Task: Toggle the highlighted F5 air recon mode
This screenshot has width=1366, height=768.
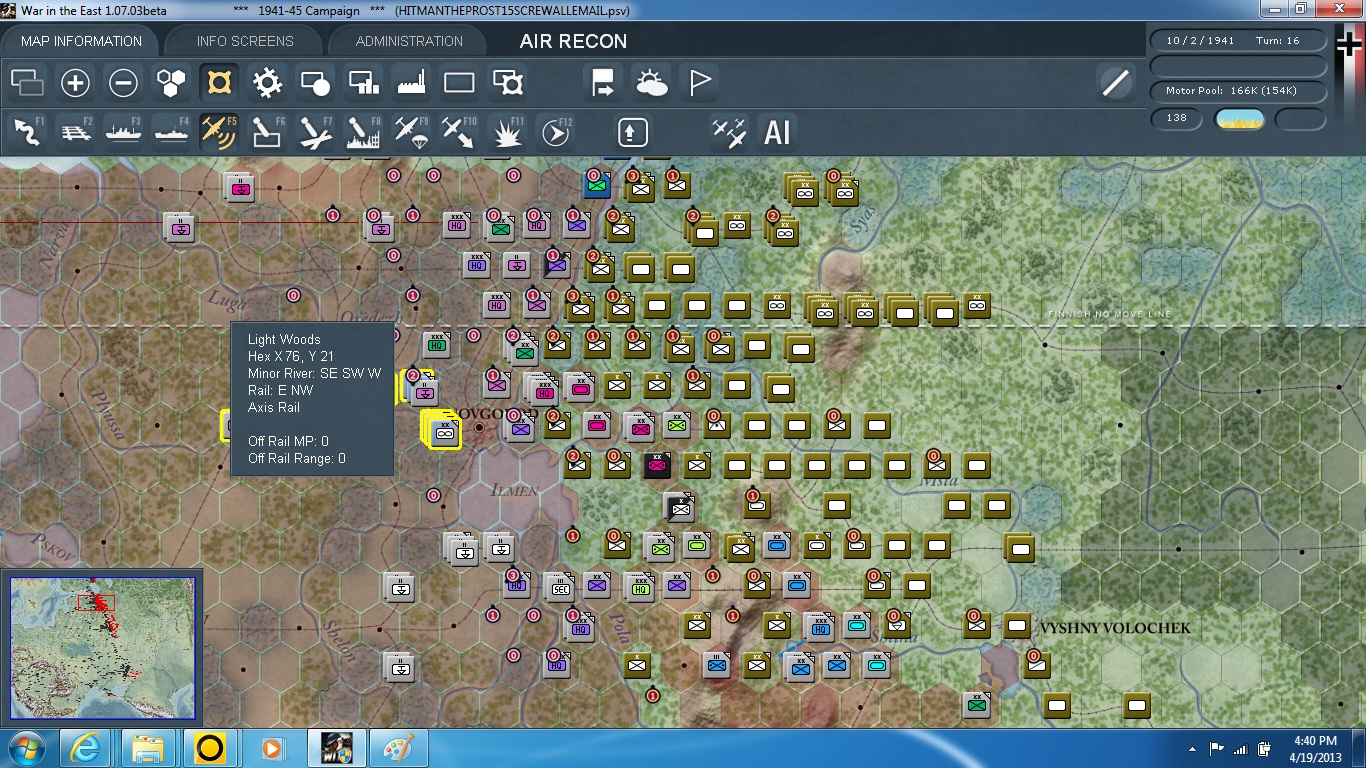Action: point(219,131)
